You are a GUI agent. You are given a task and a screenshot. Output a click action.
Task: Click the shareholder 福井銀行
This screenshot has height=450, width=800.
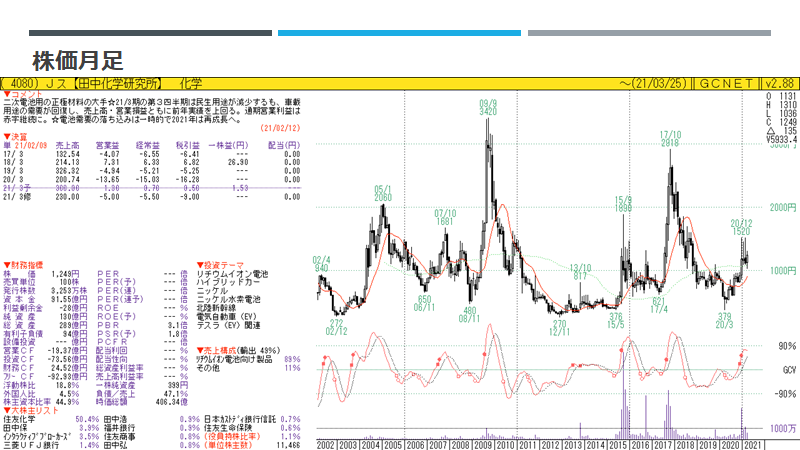pyautogui.click(x=119, y=428)
